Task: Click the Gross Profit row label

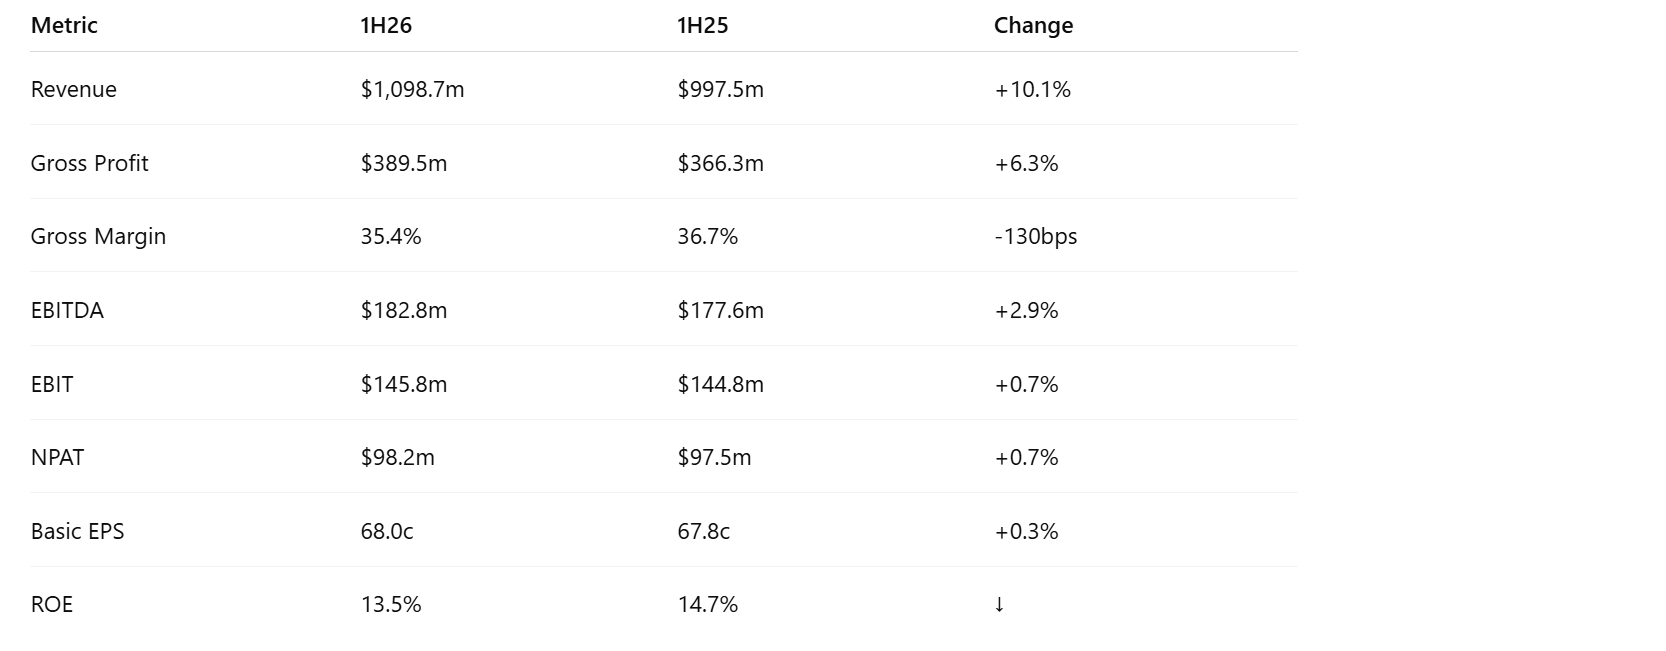Action: 89,164
